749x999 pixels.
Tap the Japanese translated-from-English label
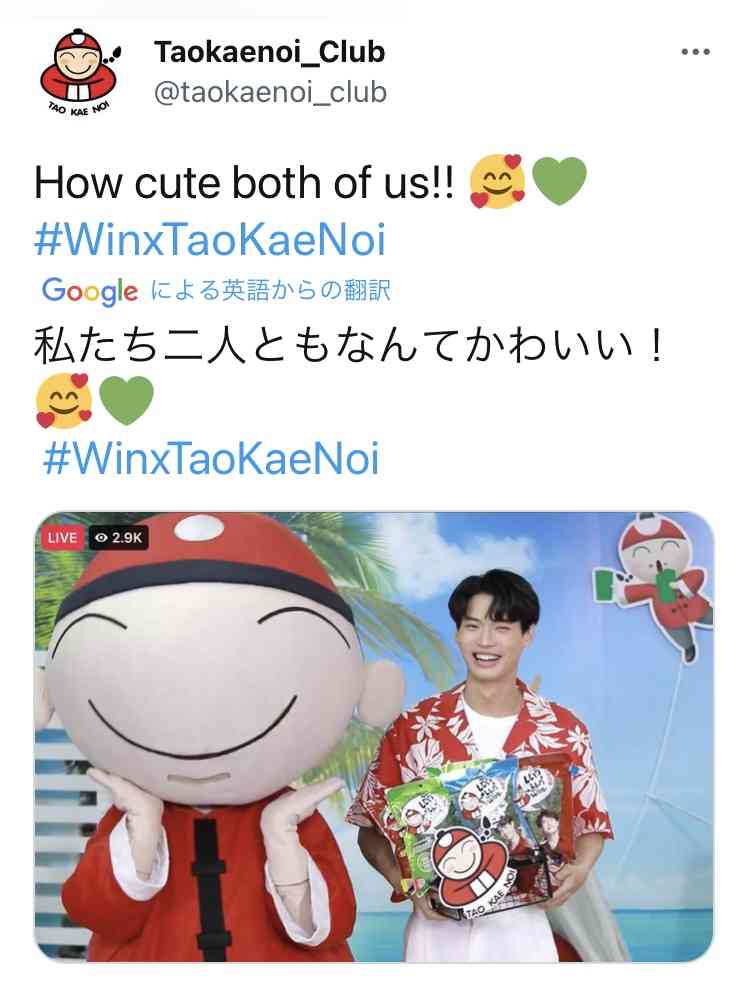[270, 291]
